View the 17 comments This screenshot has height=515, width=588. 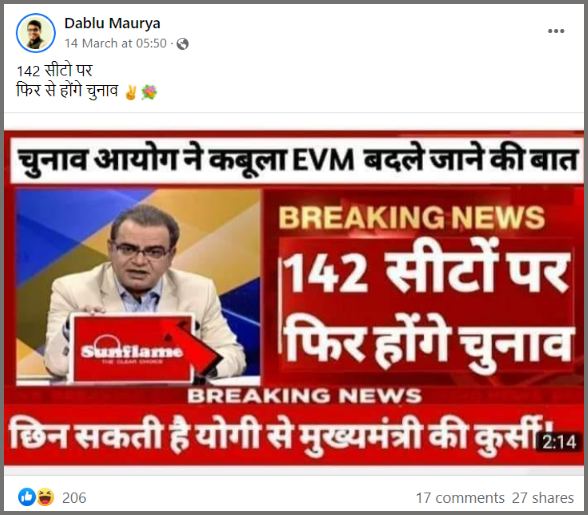460,498
